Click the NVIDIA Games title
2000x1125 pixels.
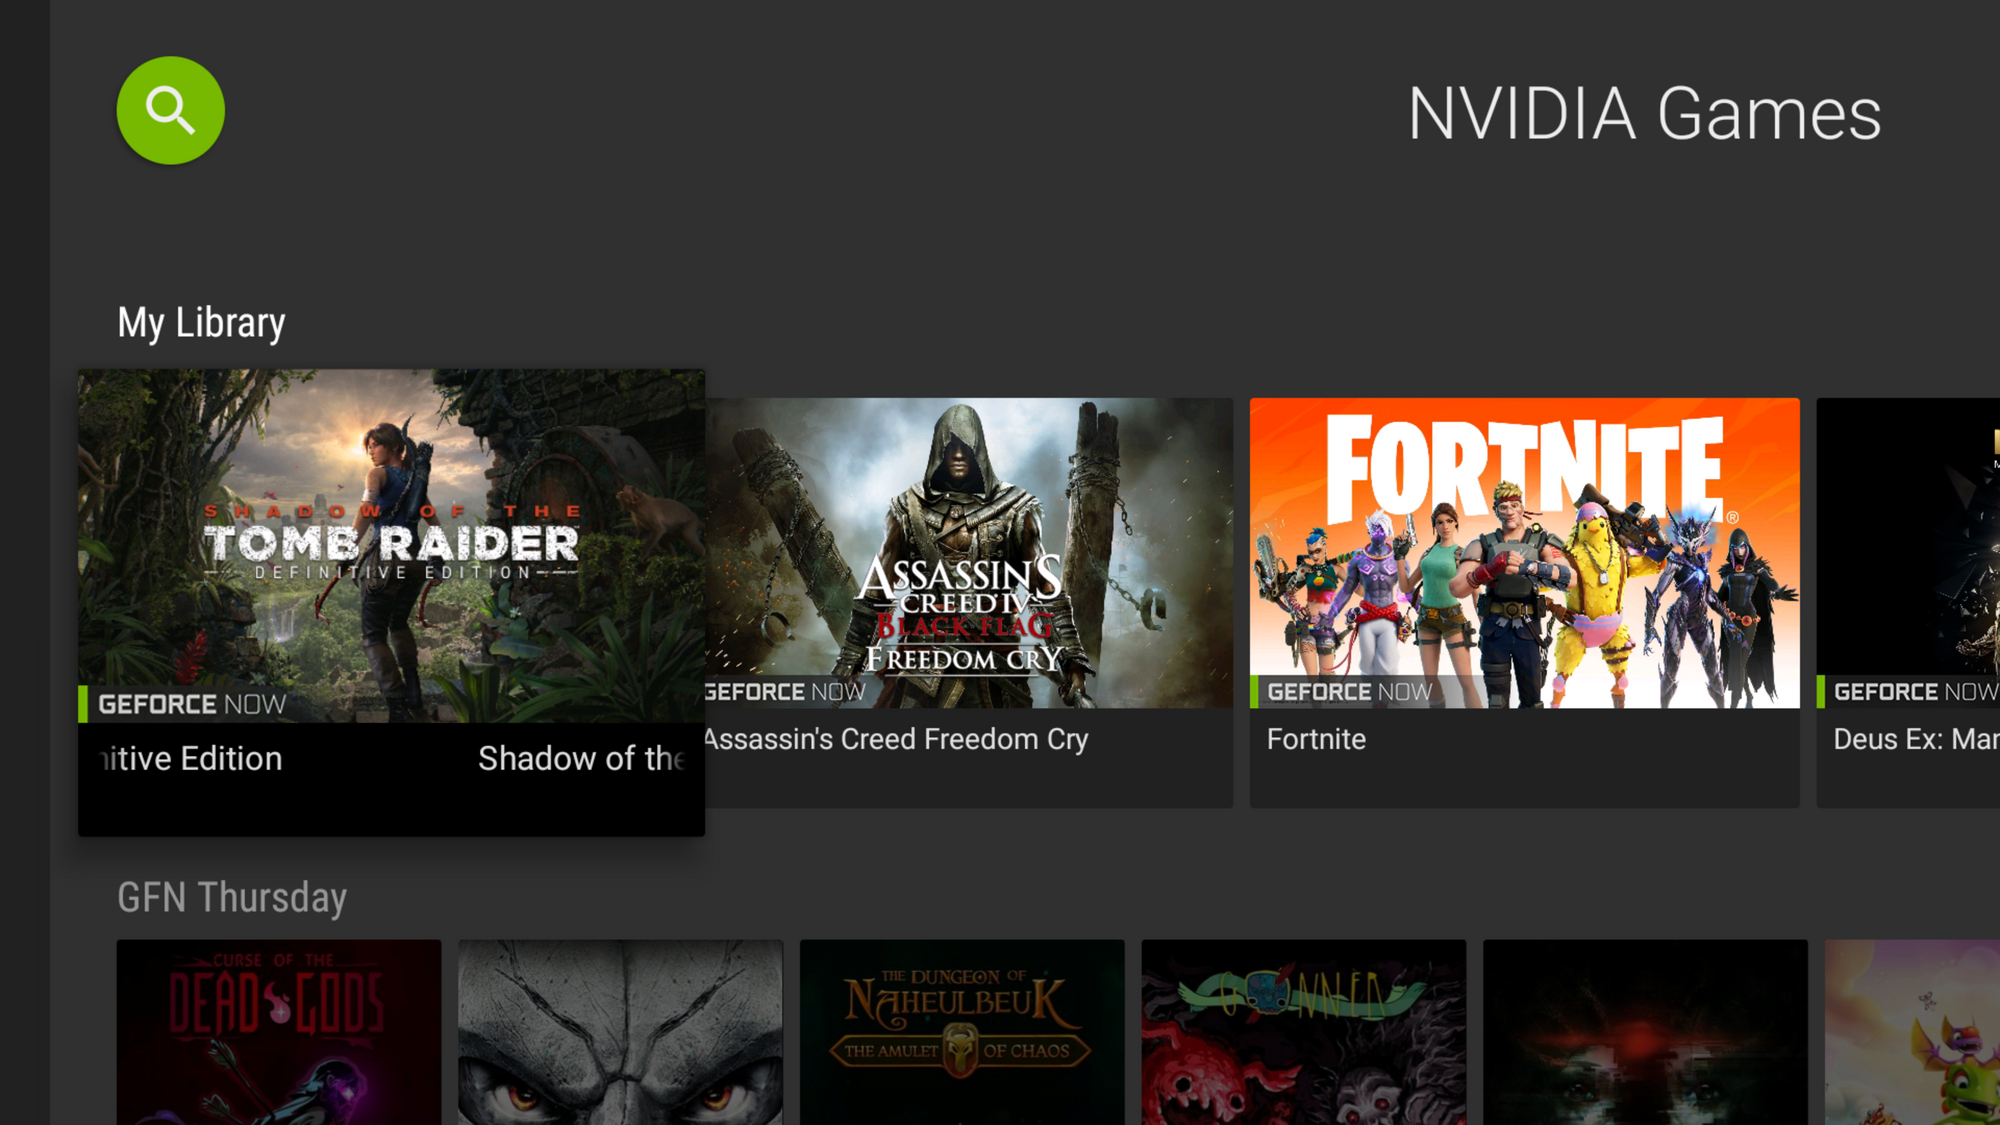(x=1644, y=113)
